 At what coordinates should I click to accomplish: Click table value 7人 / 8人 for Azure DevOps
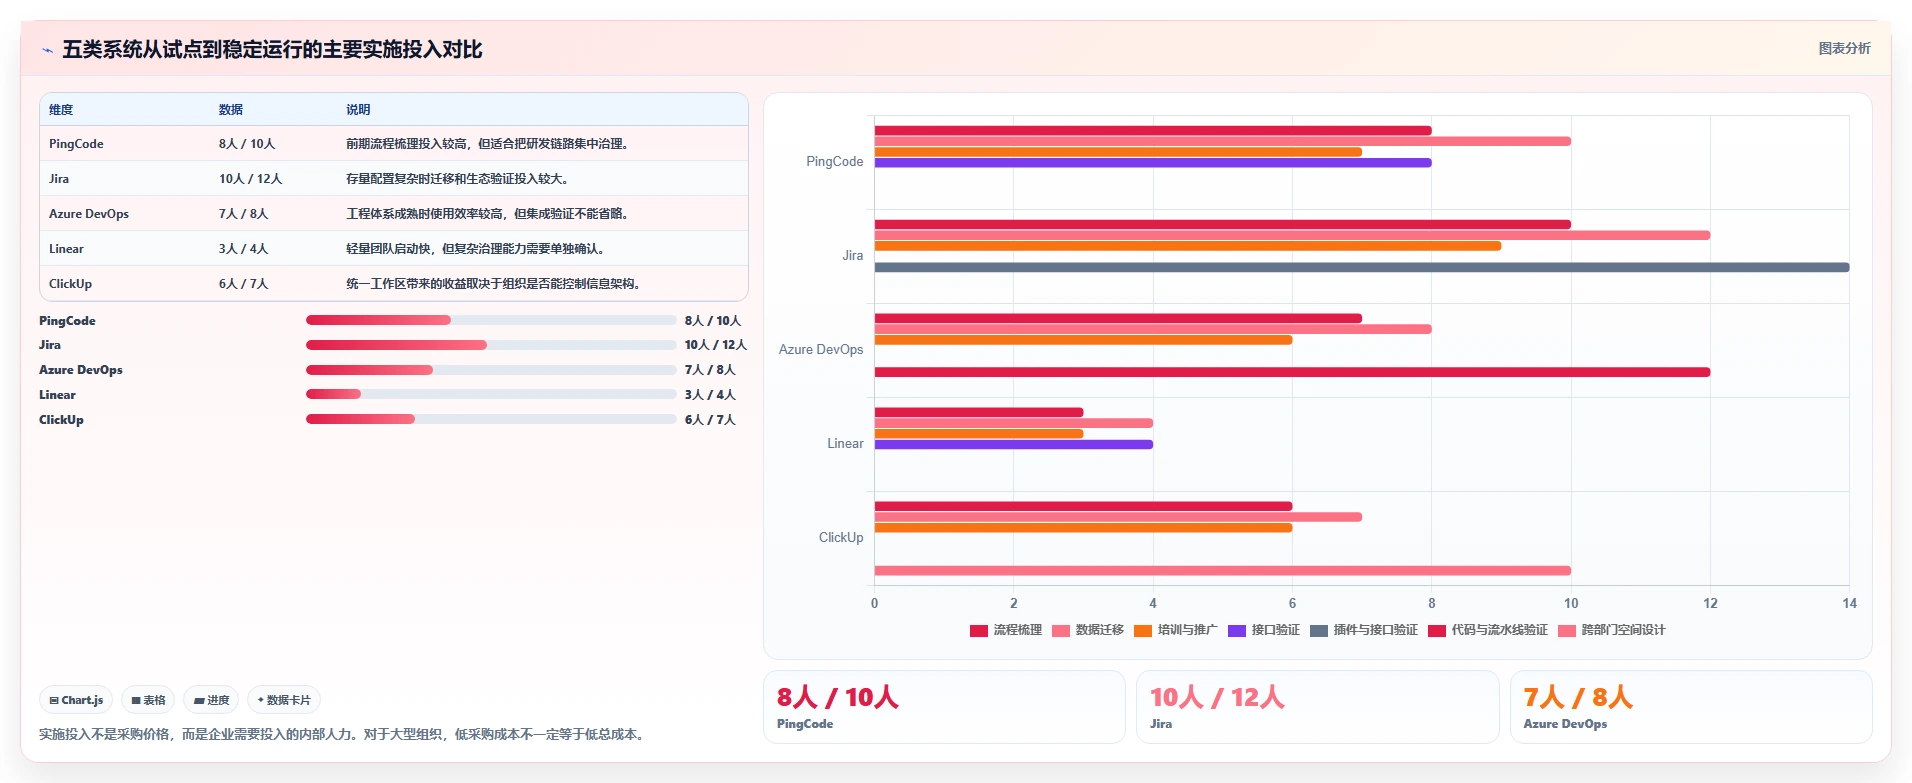click(x=244, y=214)
